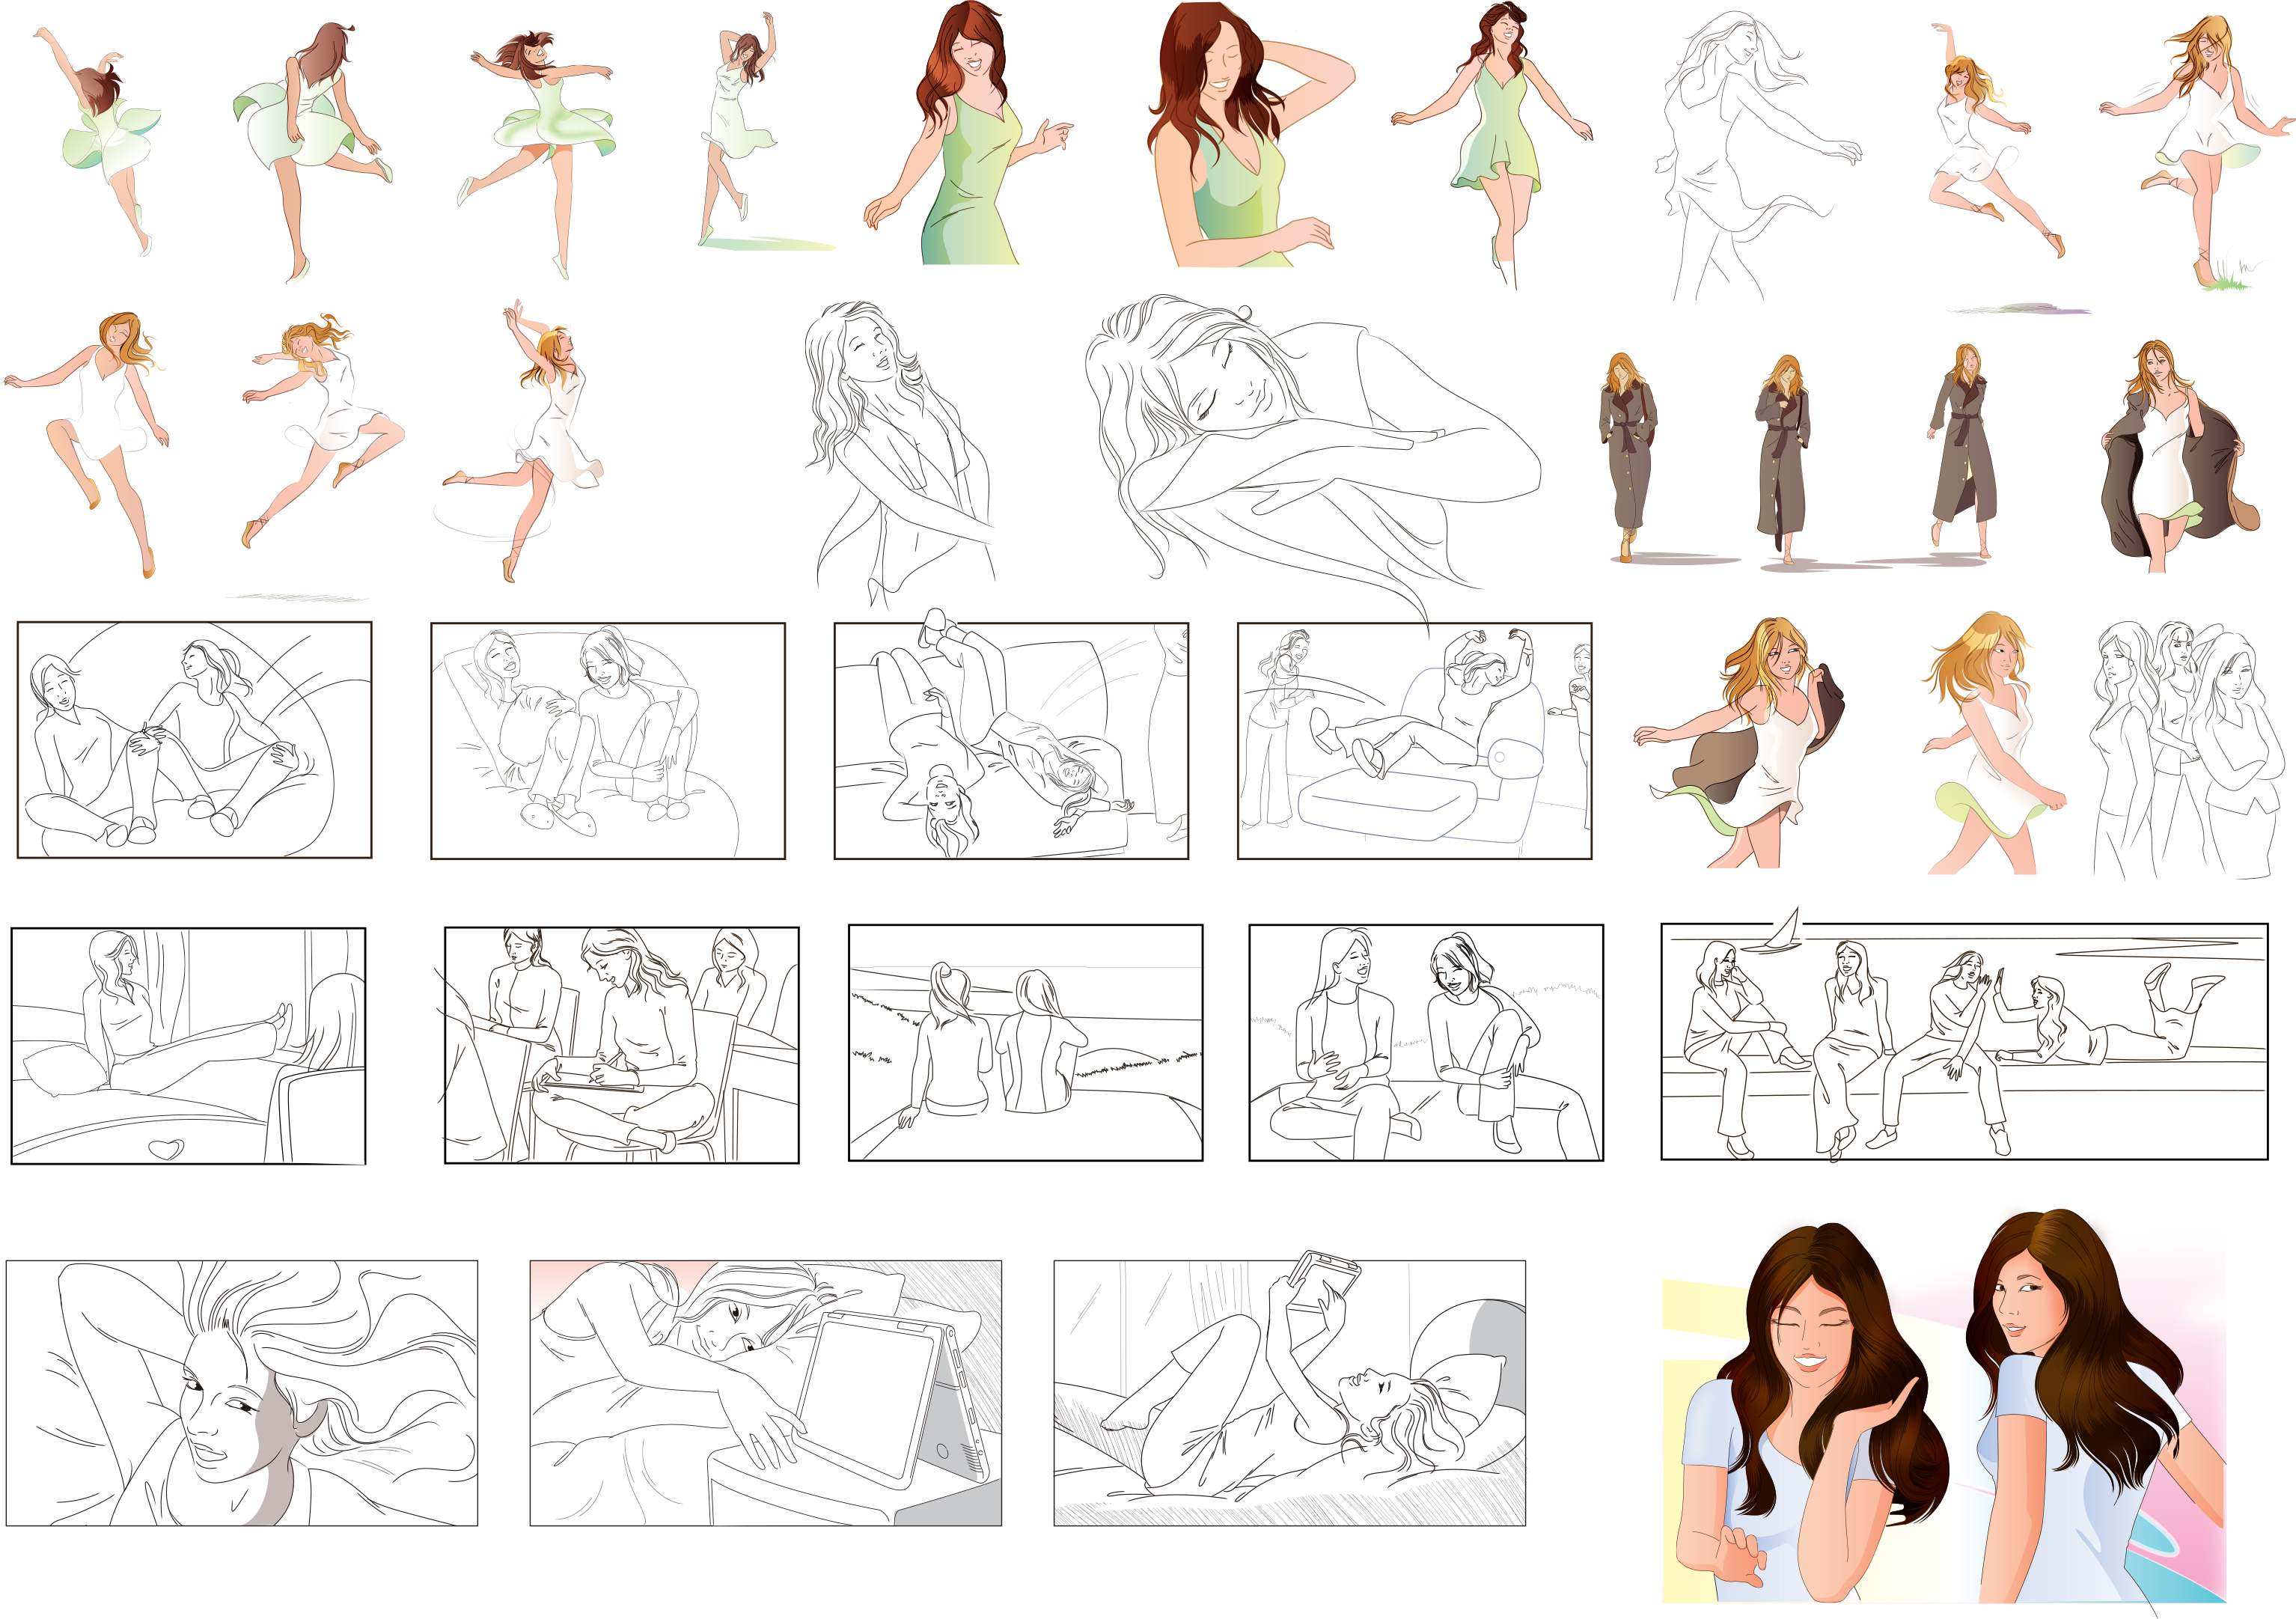
Task: Click the panel with a woman drawing at the table
Action: coord(621,1044)
